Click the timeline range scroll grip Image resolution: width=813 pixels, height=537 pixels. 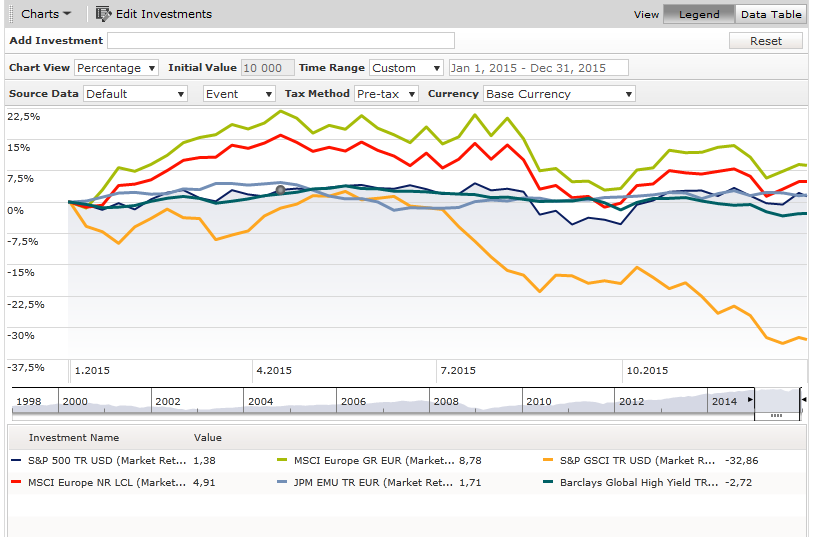pyautogui.click(x=776, y=416)
